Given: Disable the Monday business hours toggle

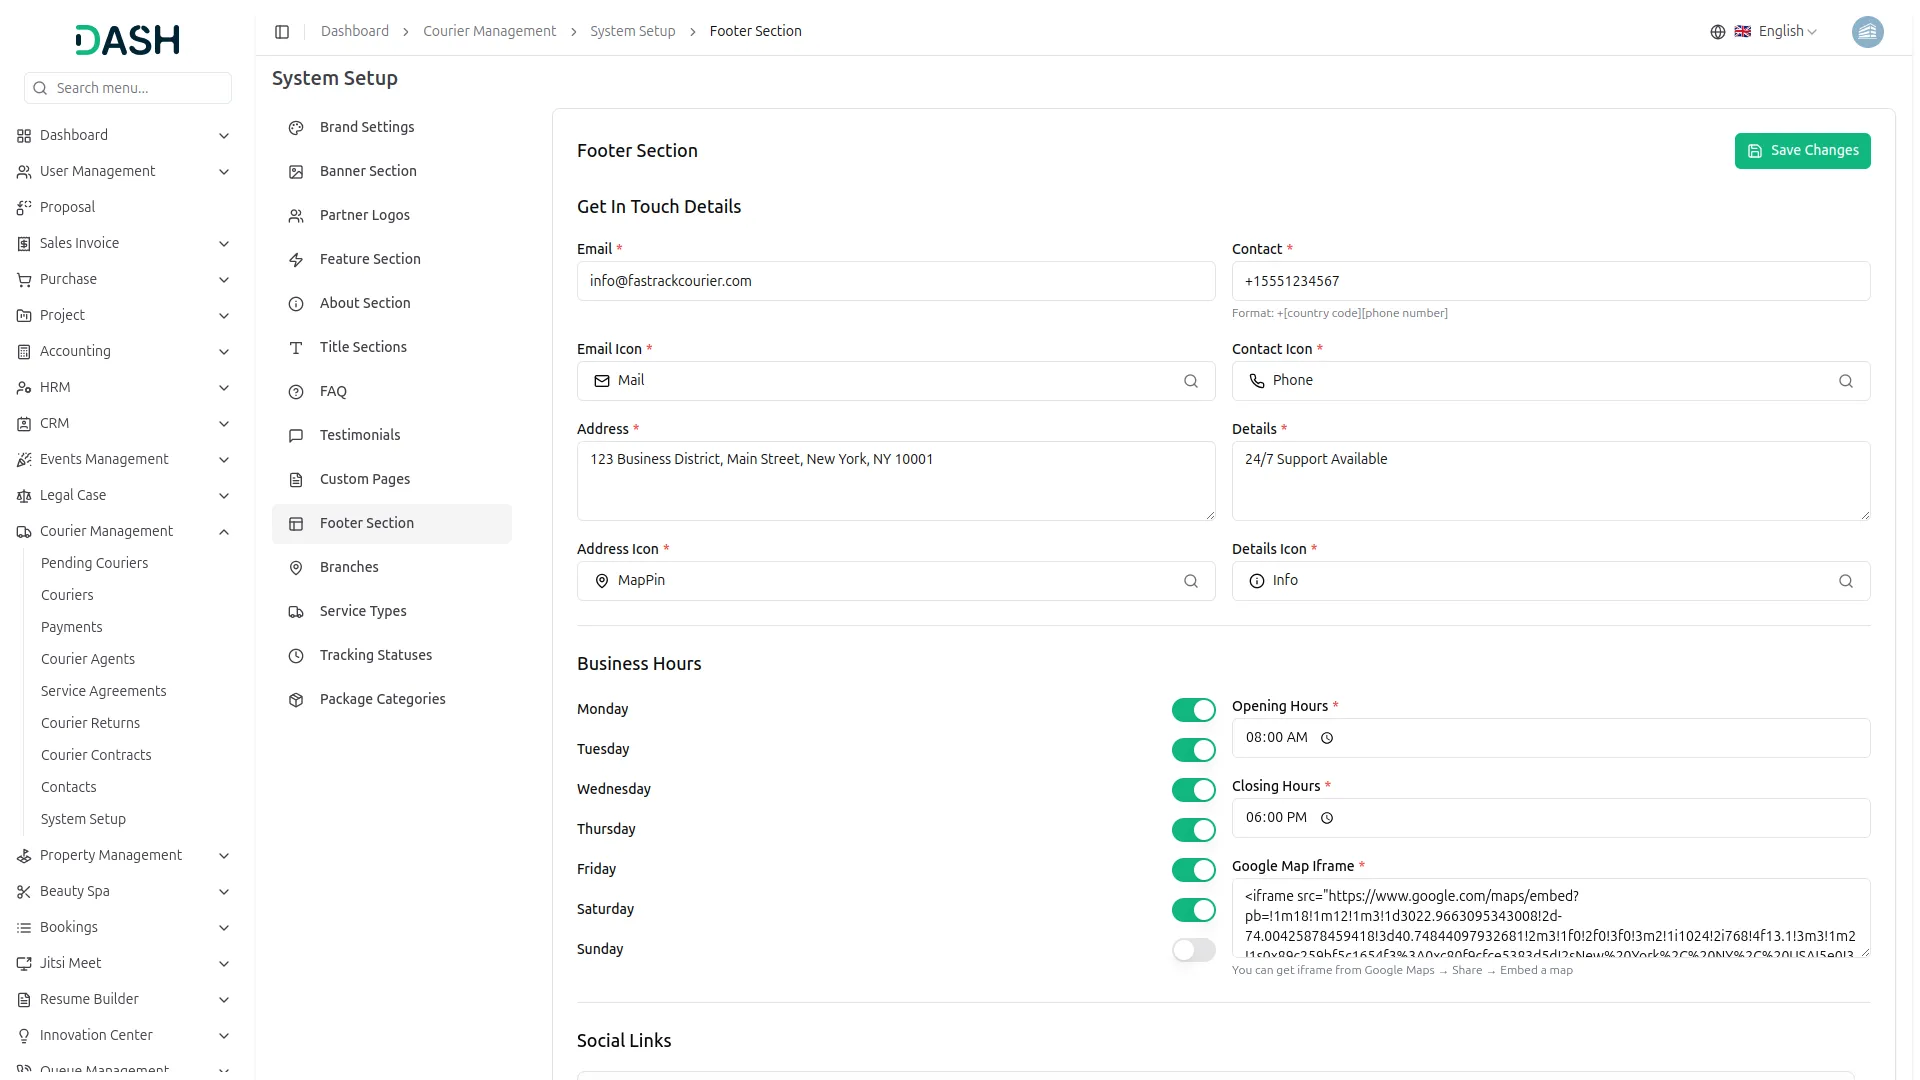Looking at the screenshot, I should pyautogui.click(x=1193, y=710).
